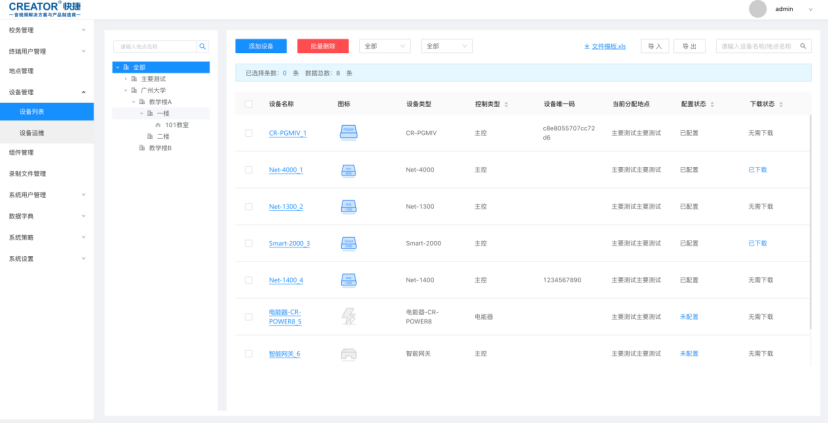
Task: Collapse the 广州大学 tree node
Action: 127,90
